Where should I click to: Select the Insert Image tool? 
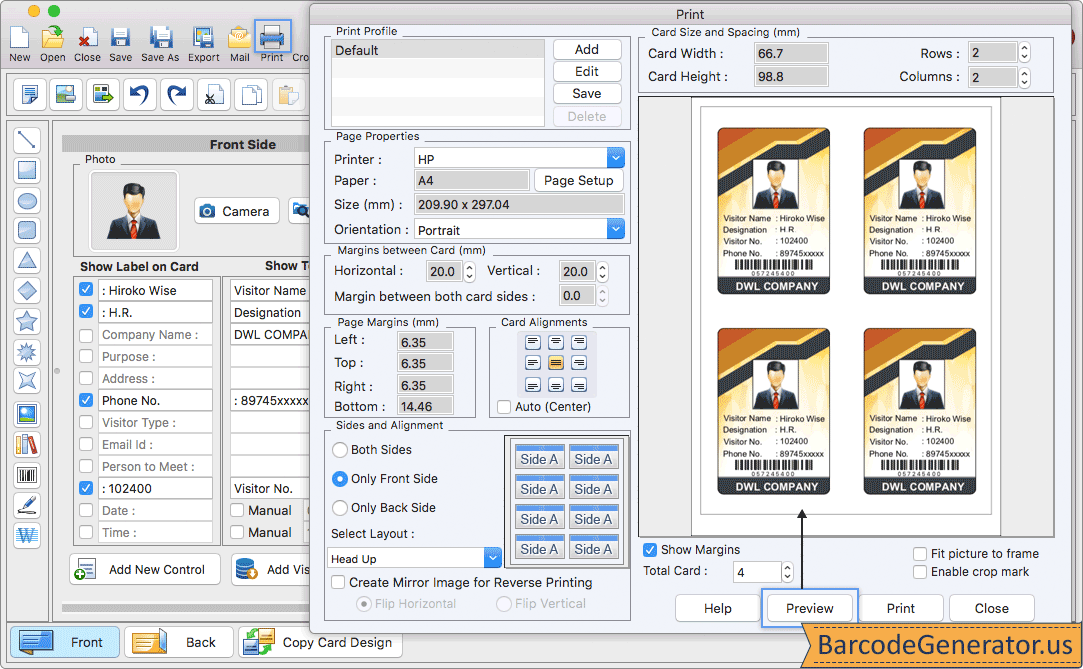click(x=26, y=414)
